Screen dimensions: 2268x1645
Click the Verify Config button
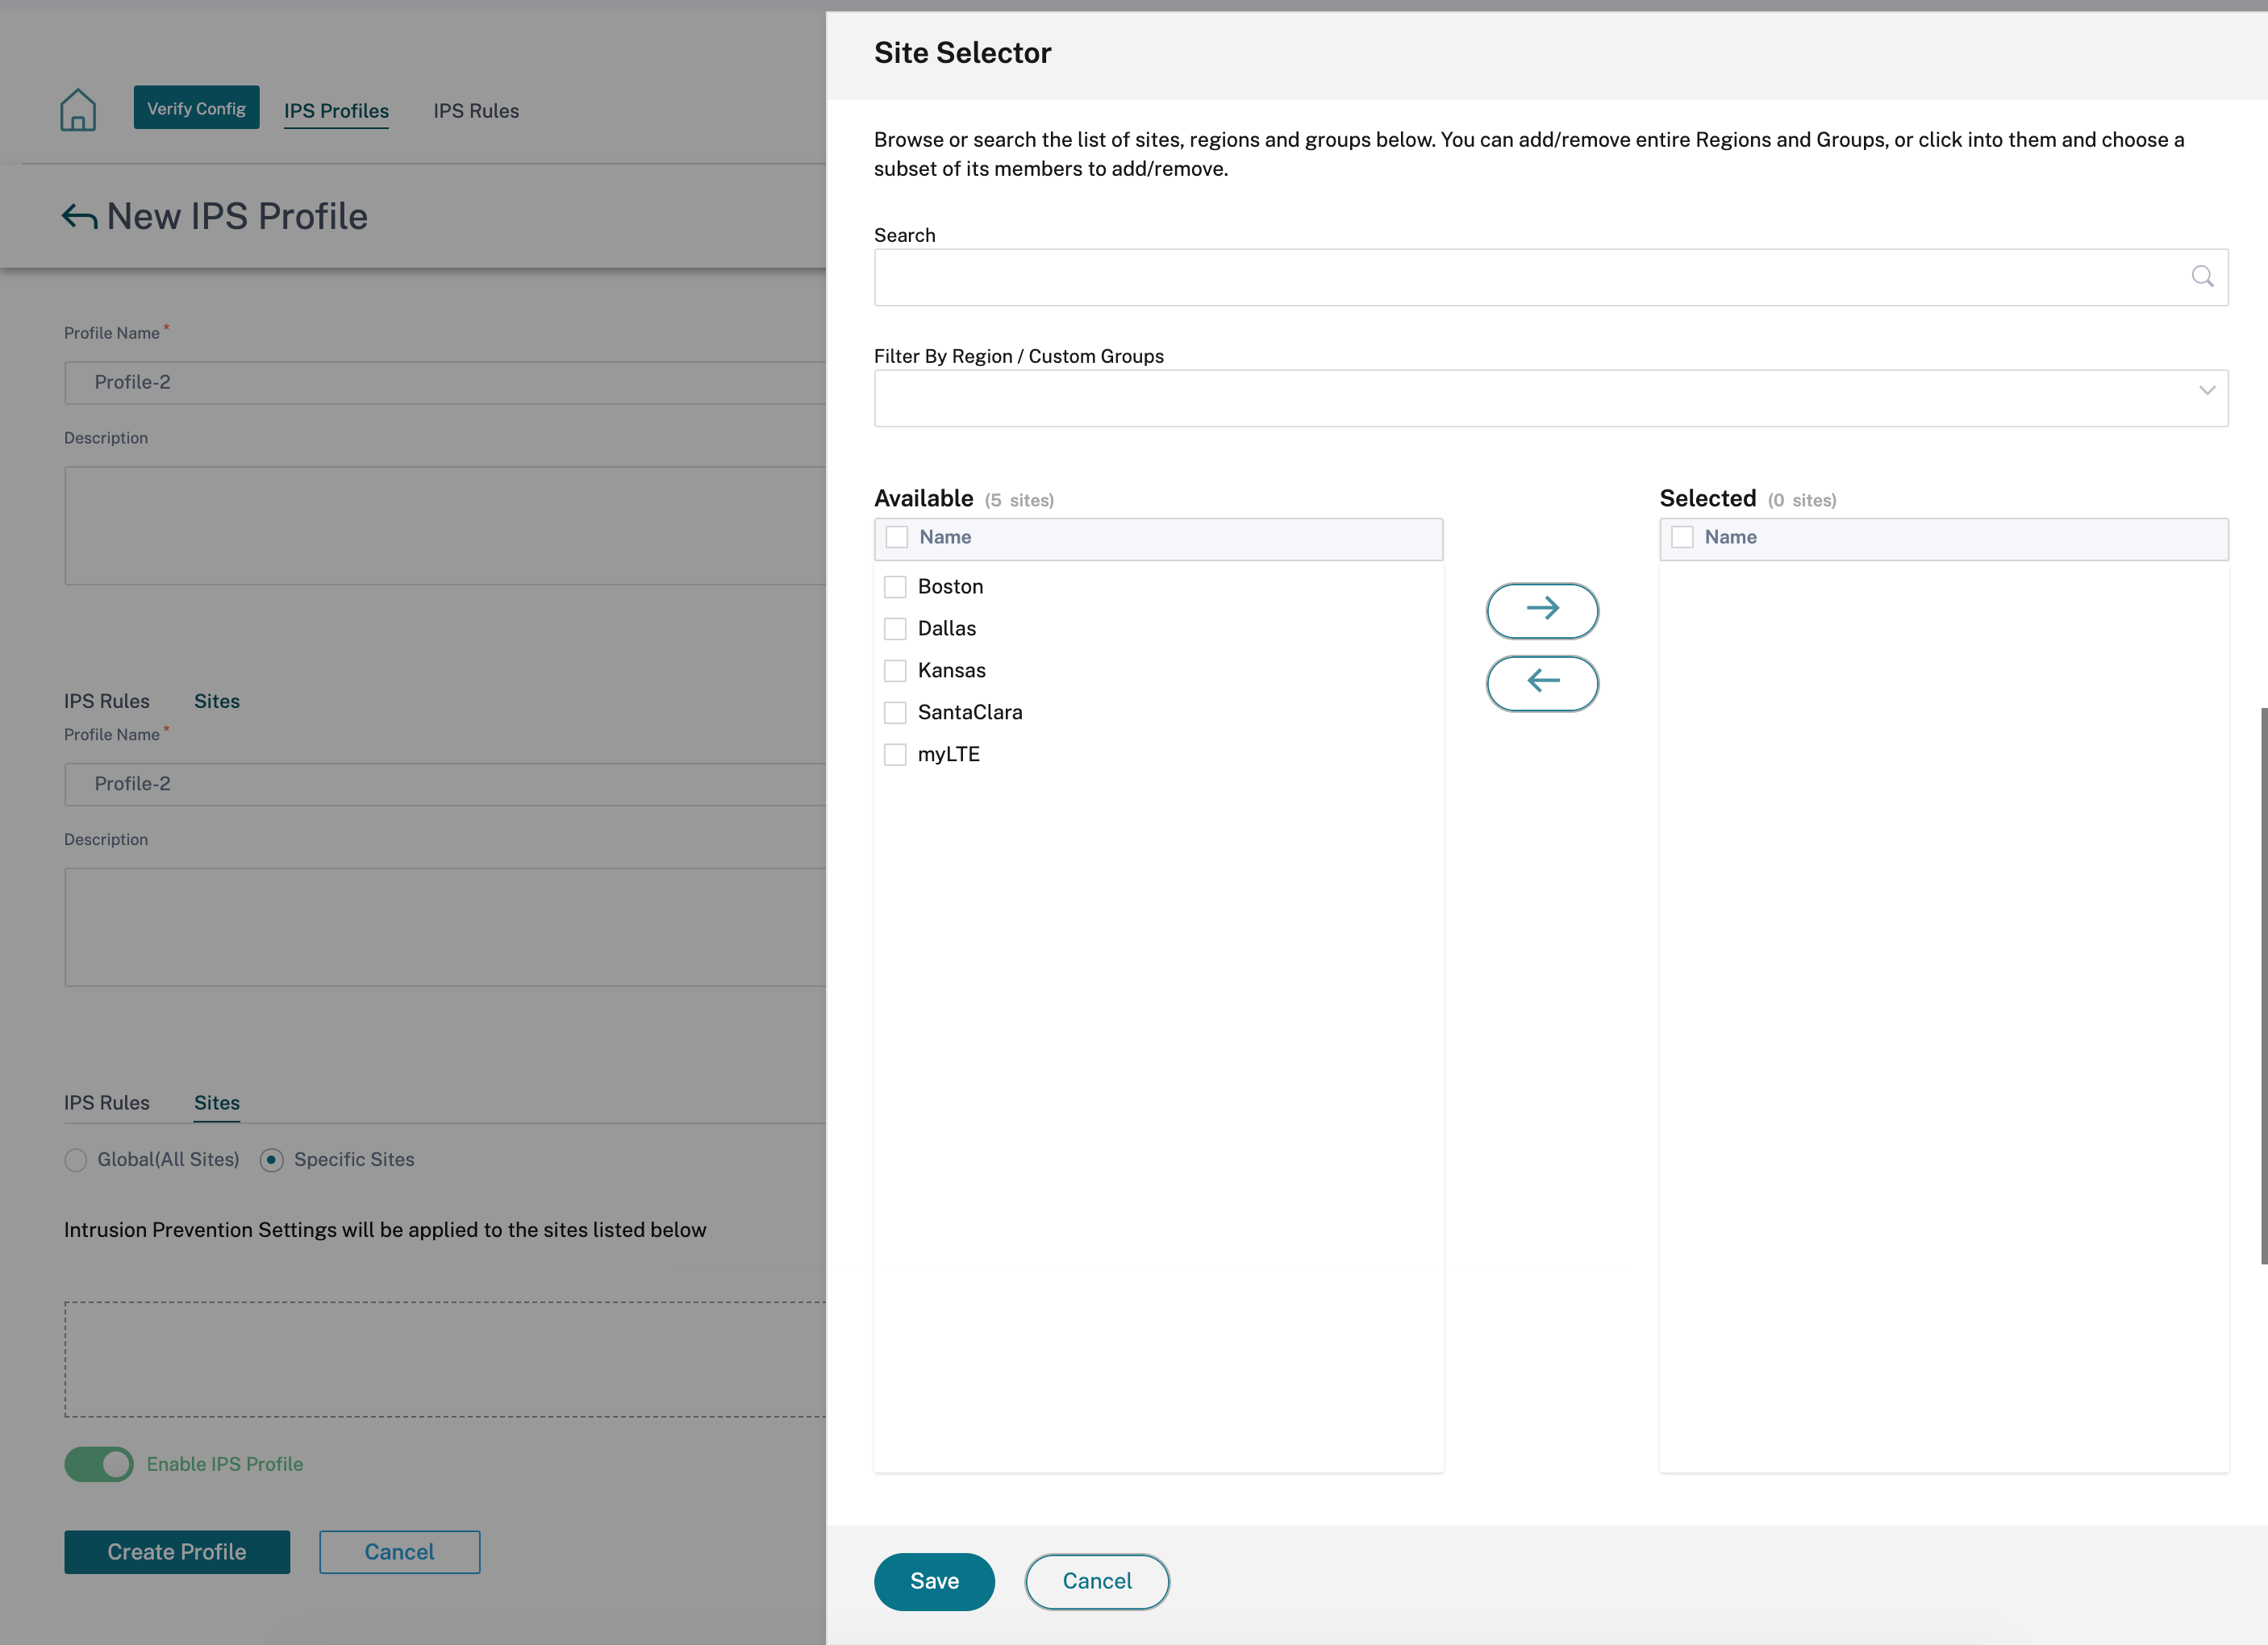(x=196, y=108)
